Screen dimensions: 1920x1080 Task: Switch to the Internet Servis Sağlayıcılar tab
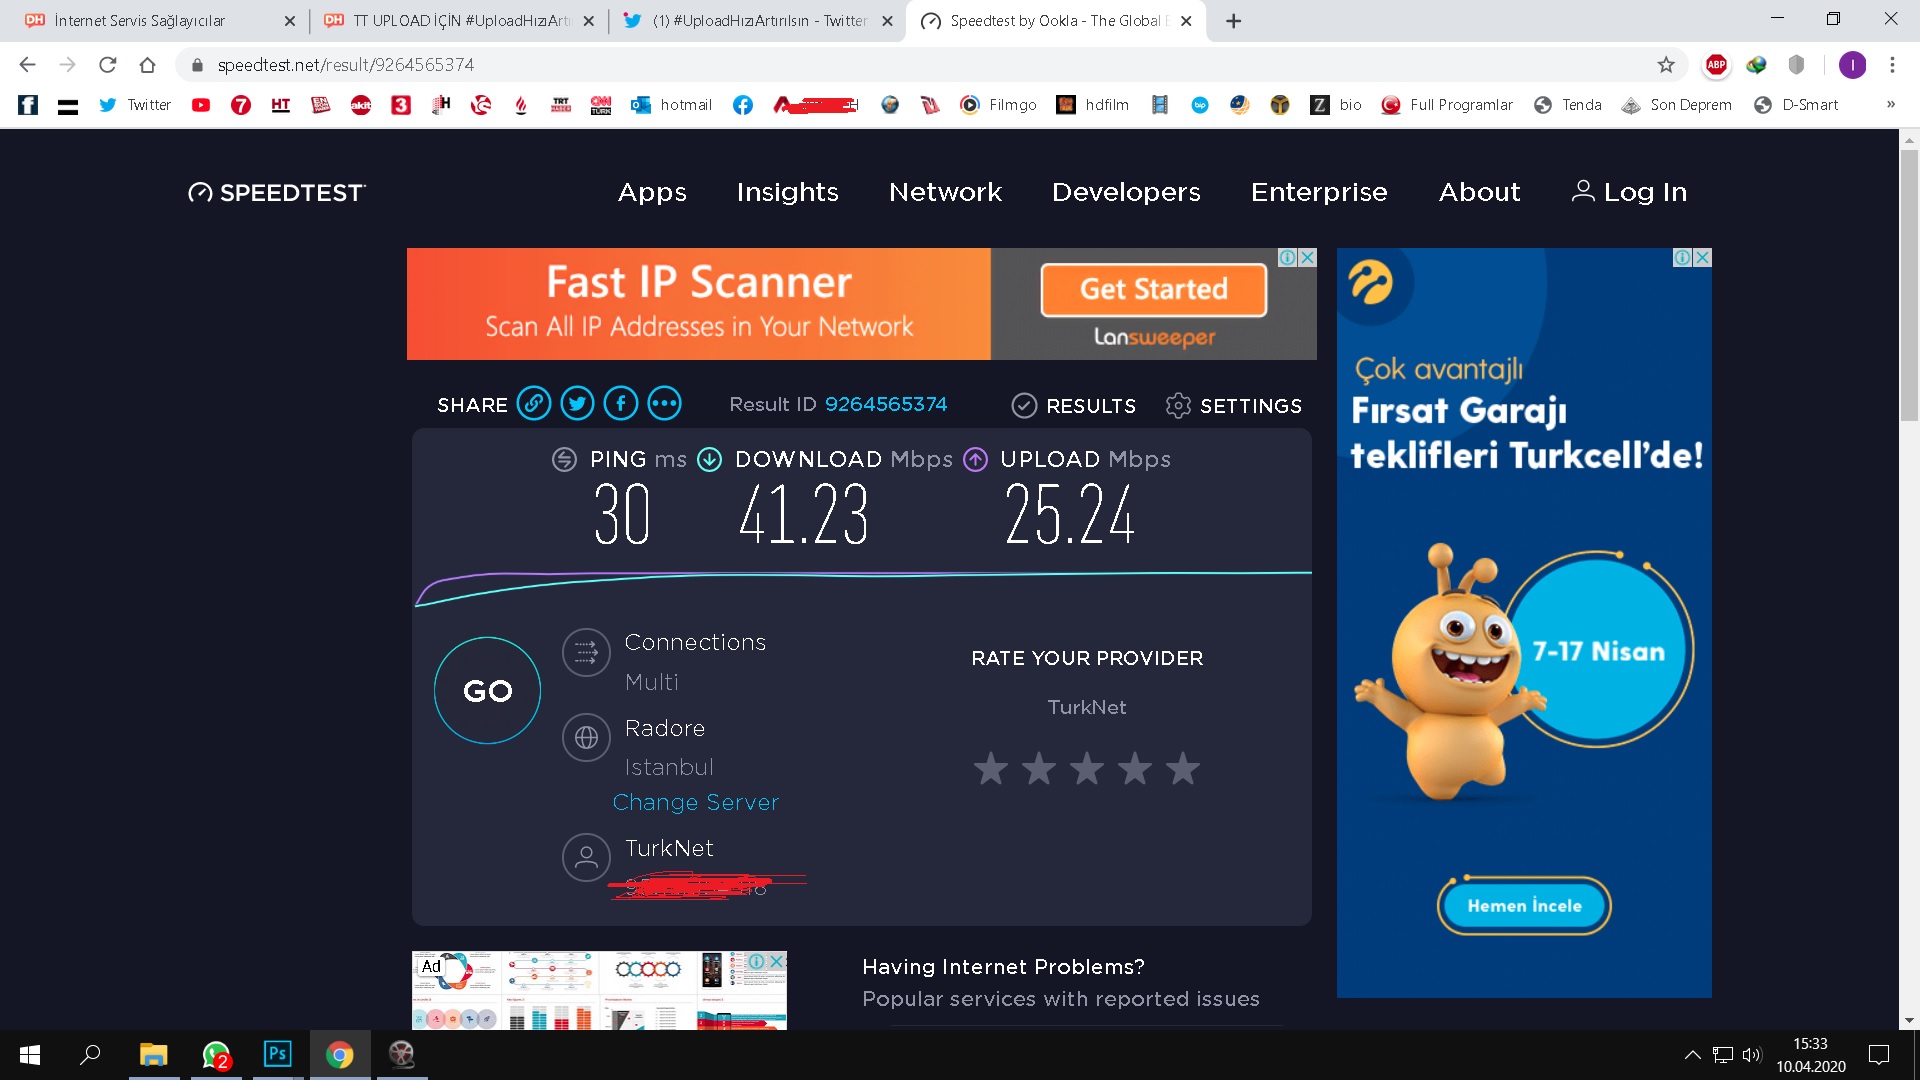[160, 21]
